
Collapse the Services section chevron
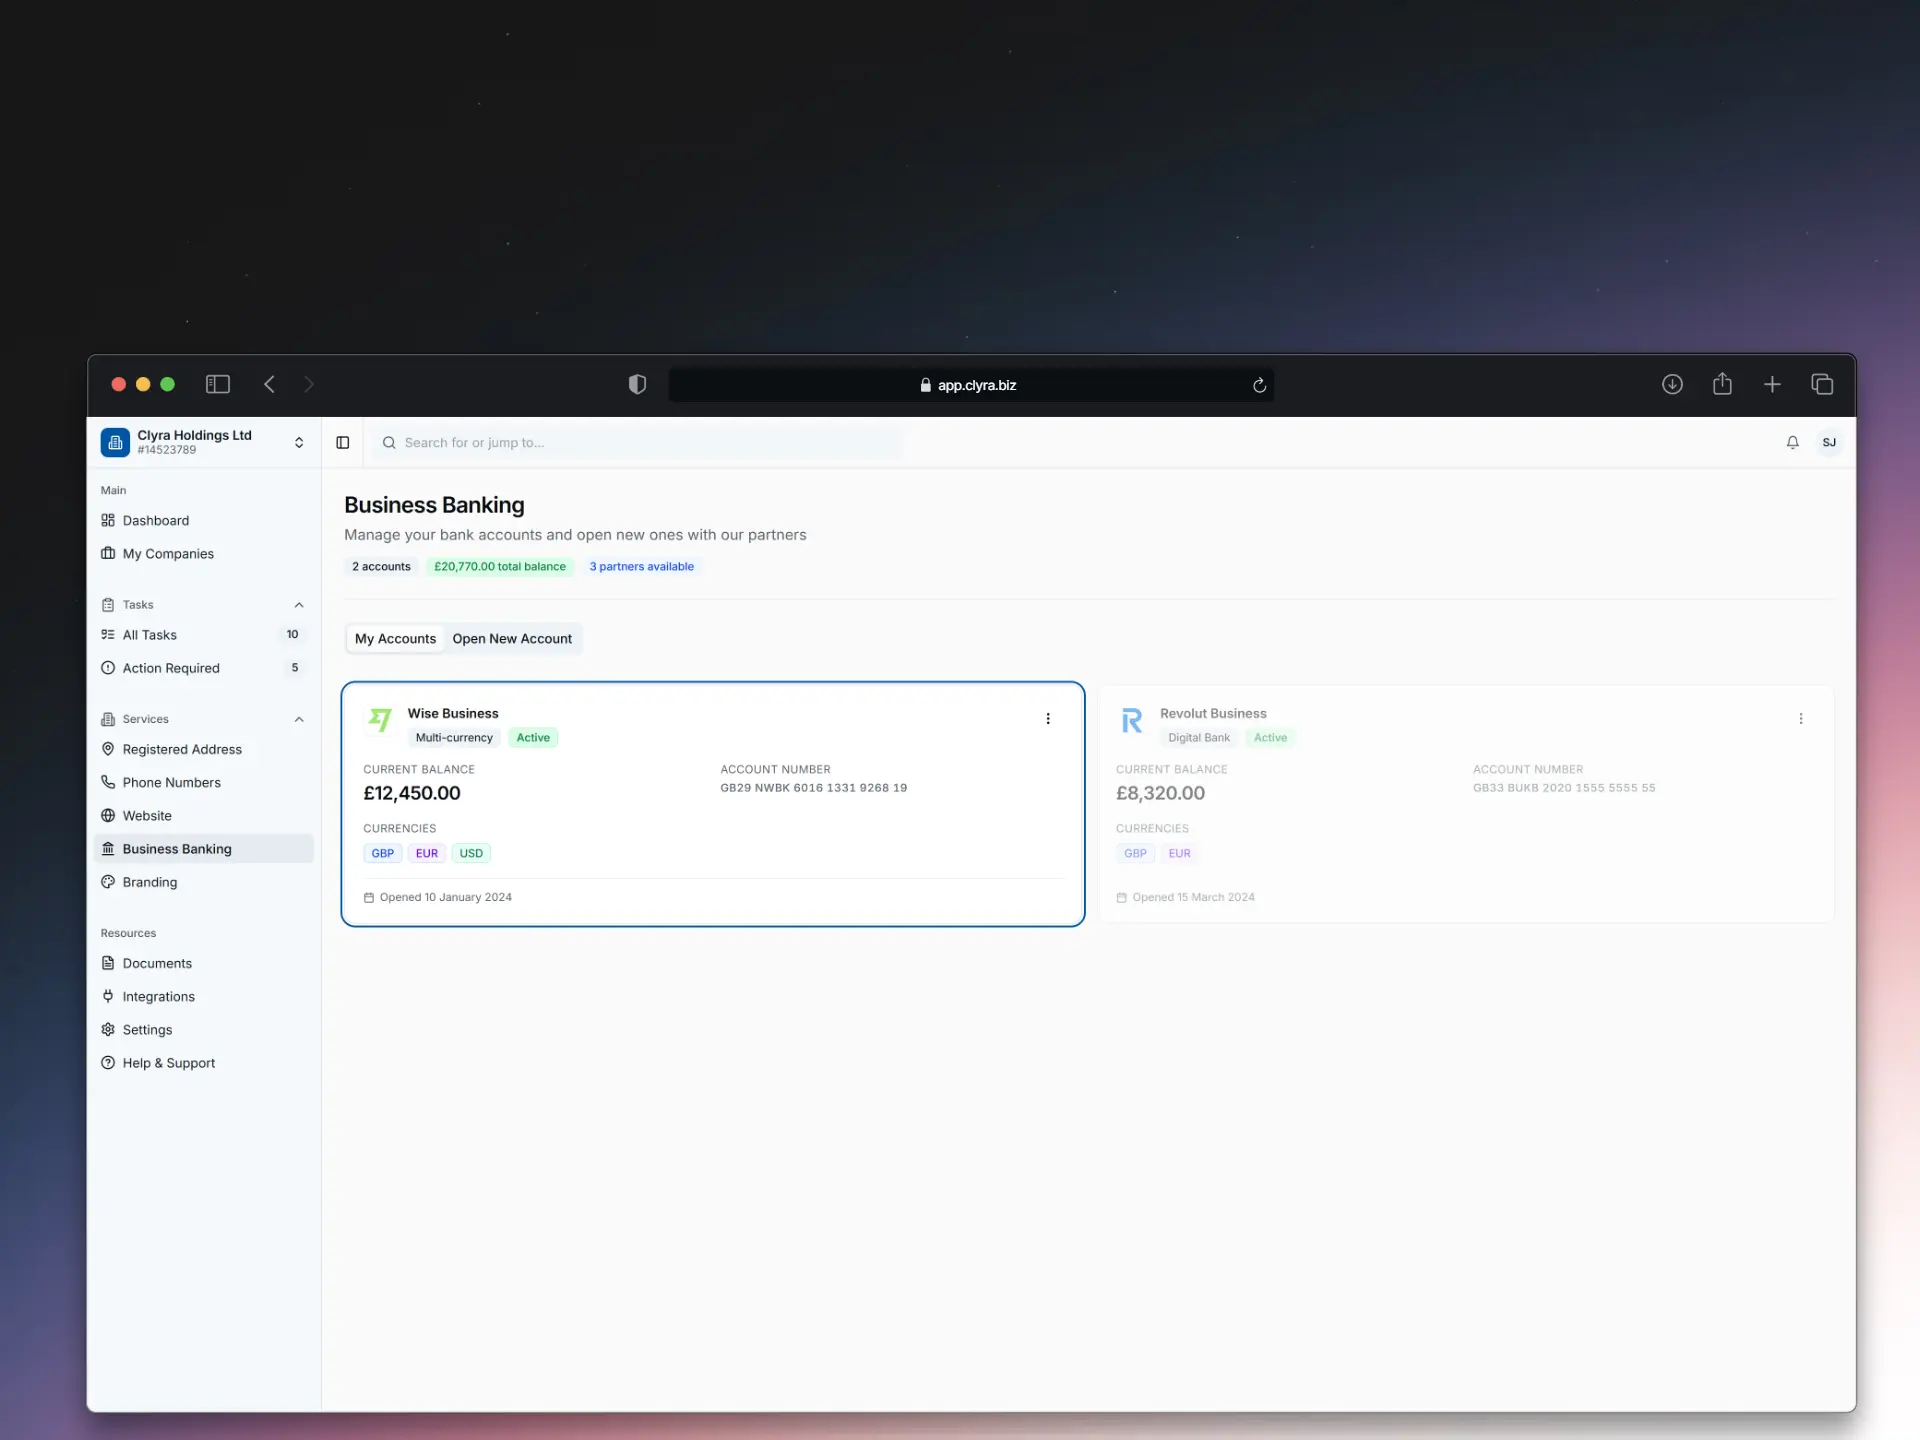tap(299, 719)
